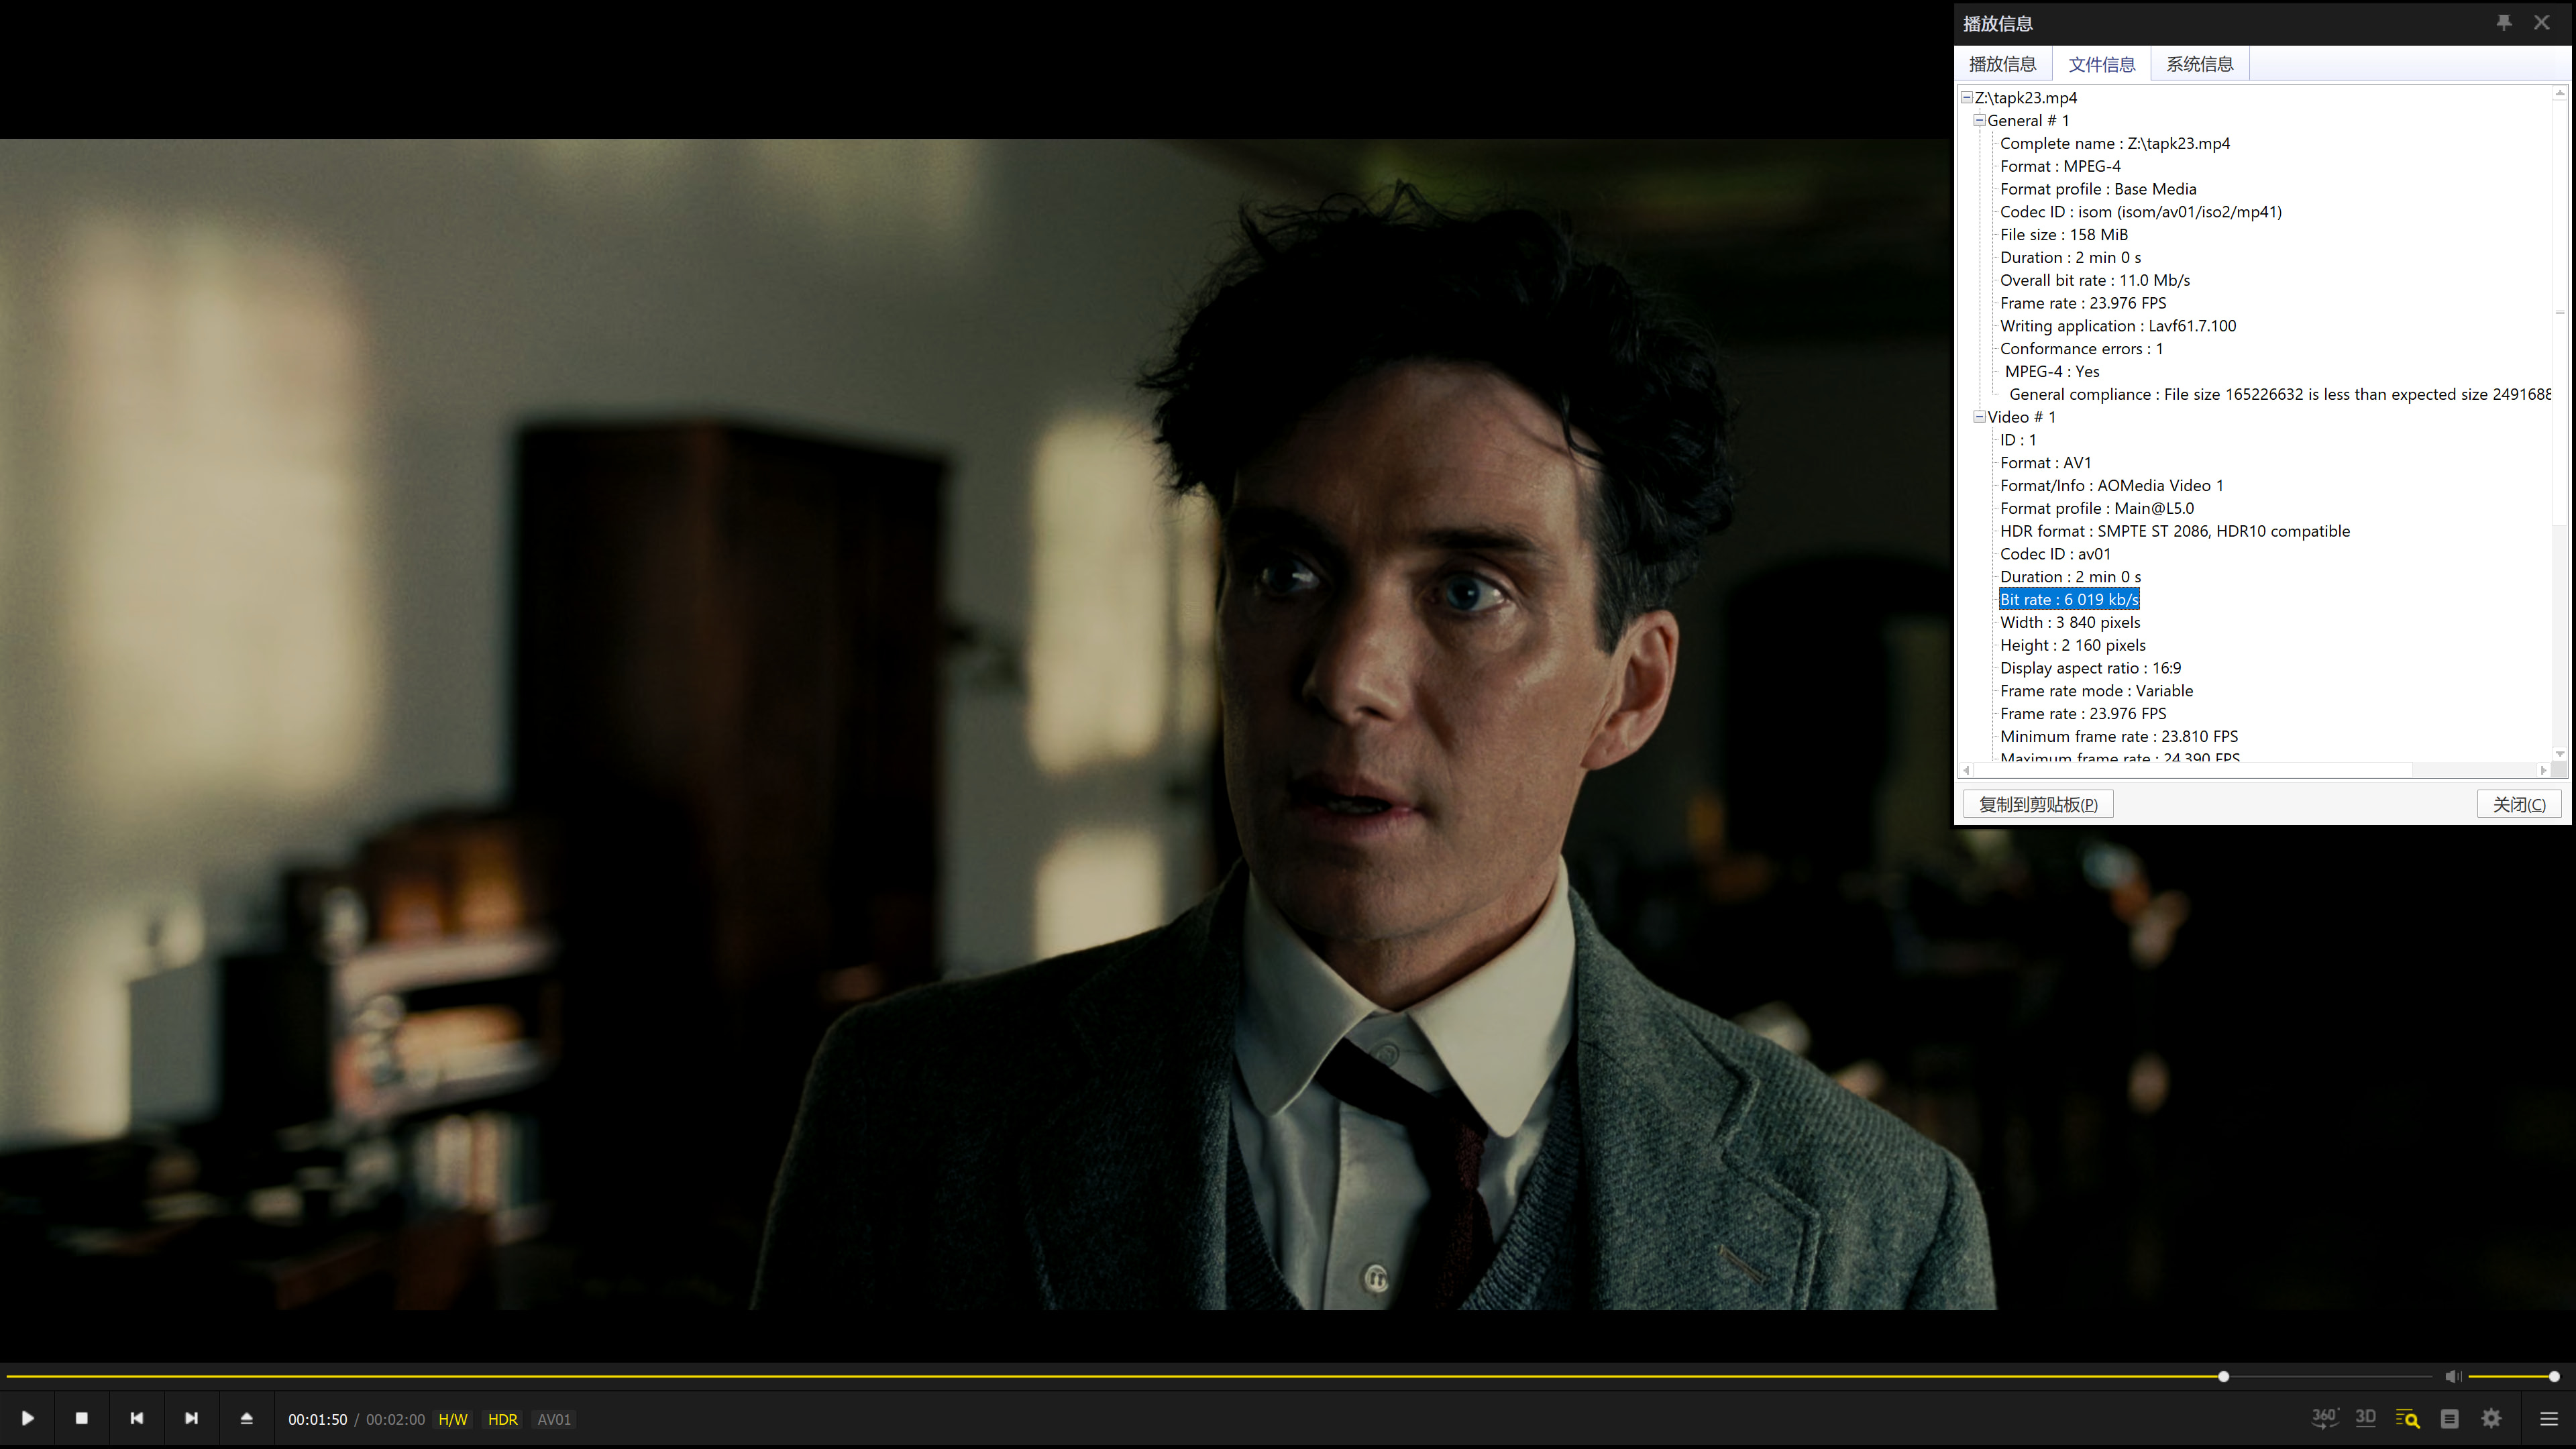This screenshot has height=1449, width=2576.
Task: Skip to previous track
Action: (x=137, y=1418)
